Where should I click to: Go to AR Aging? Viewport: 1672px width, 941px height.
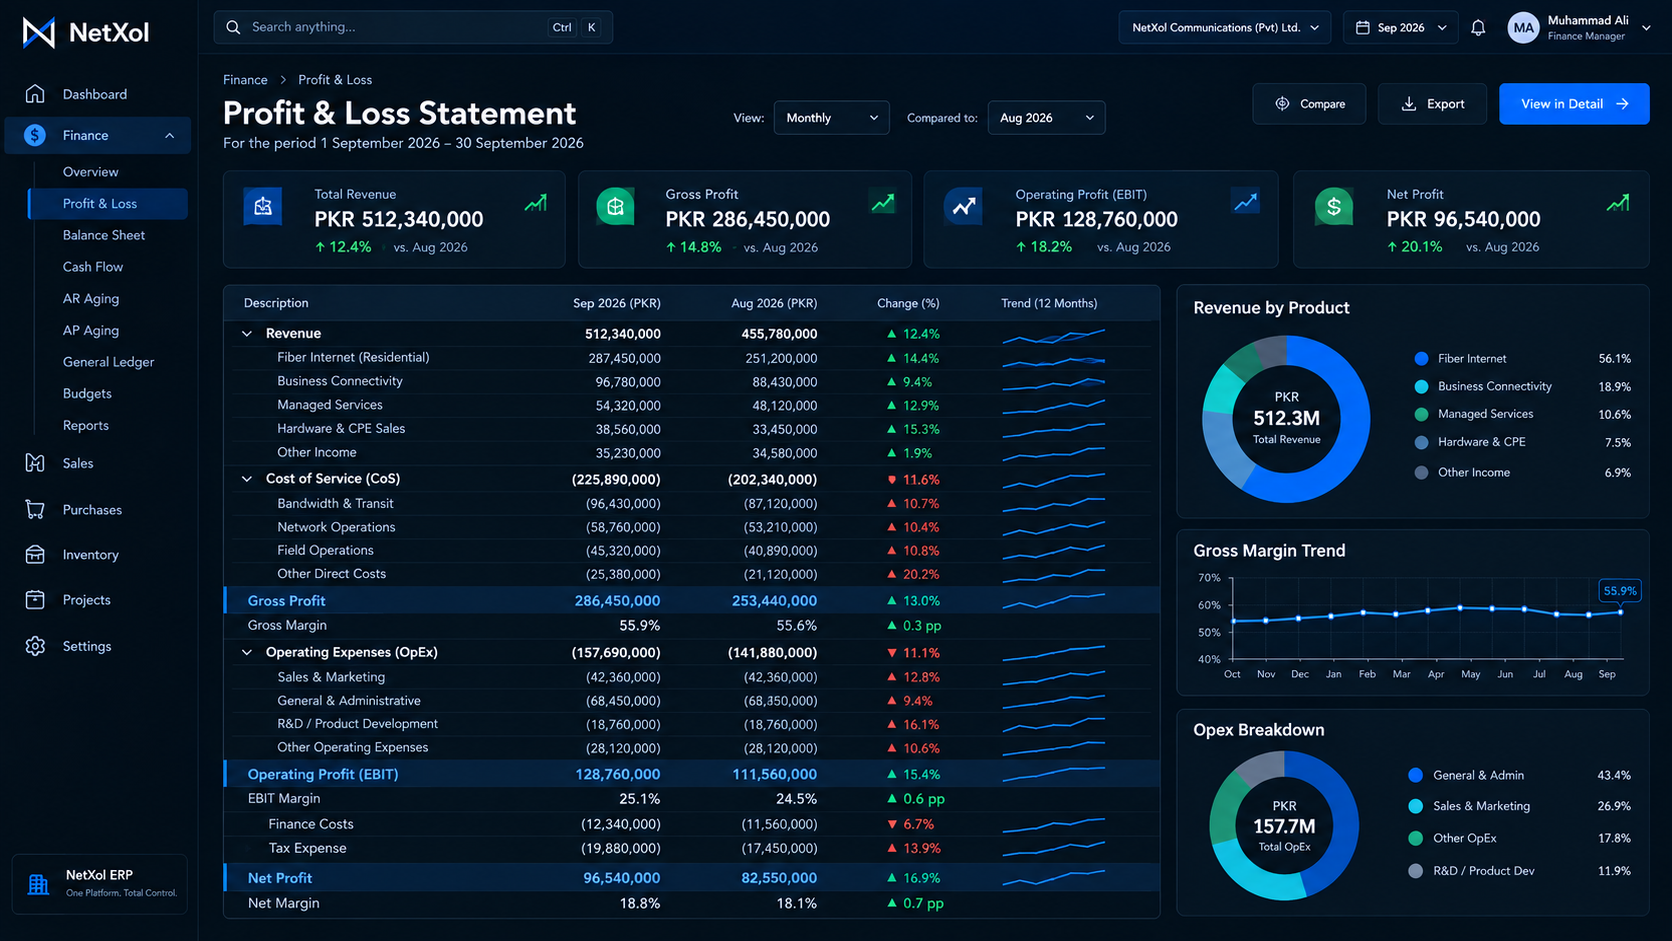pos(91,299)
